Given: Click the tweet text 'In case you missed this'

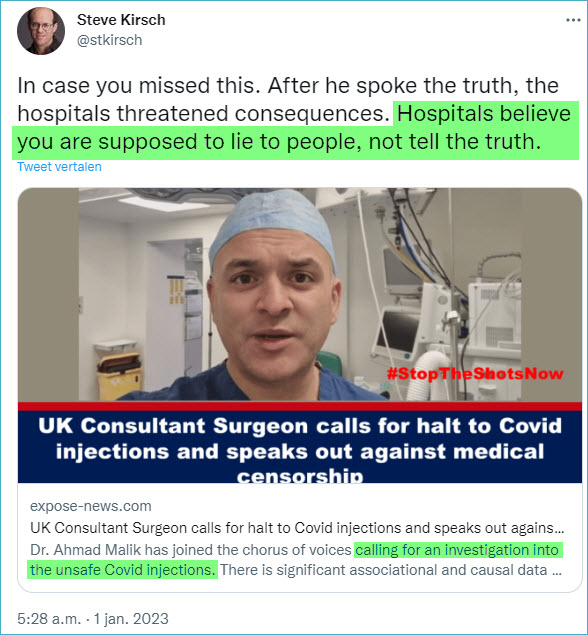Looking at the screenshot, I should pyautogui.click(x=138, y=86).
